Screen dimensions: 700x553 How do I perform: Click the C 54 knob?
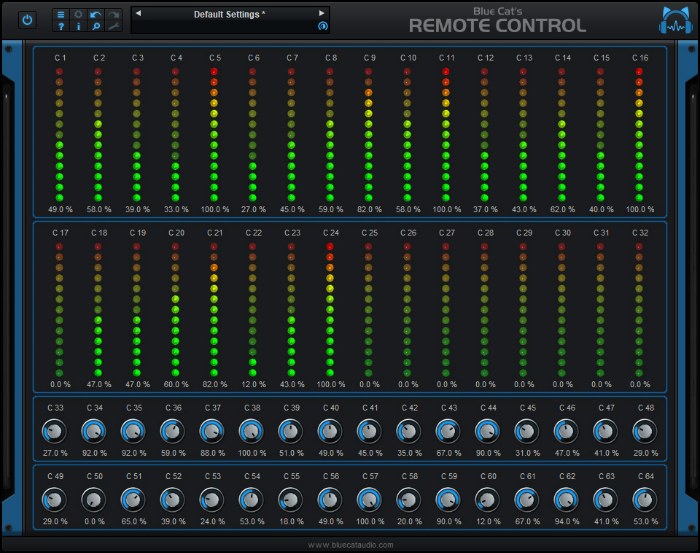(251, 500)
